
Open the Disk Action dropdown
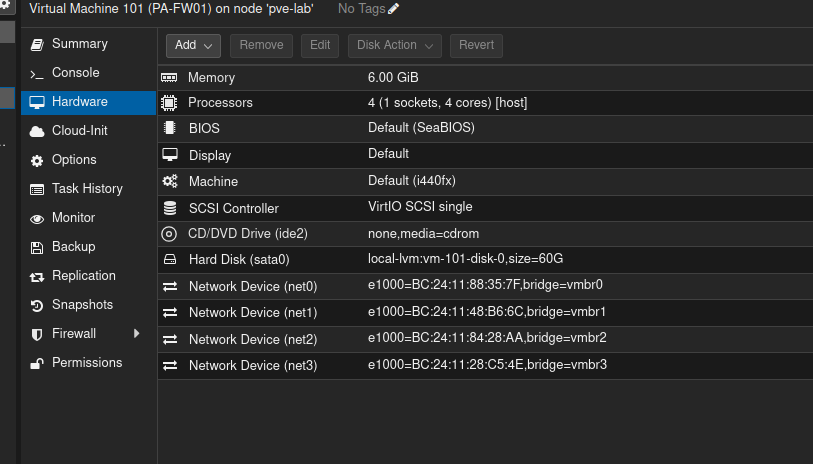395,46
